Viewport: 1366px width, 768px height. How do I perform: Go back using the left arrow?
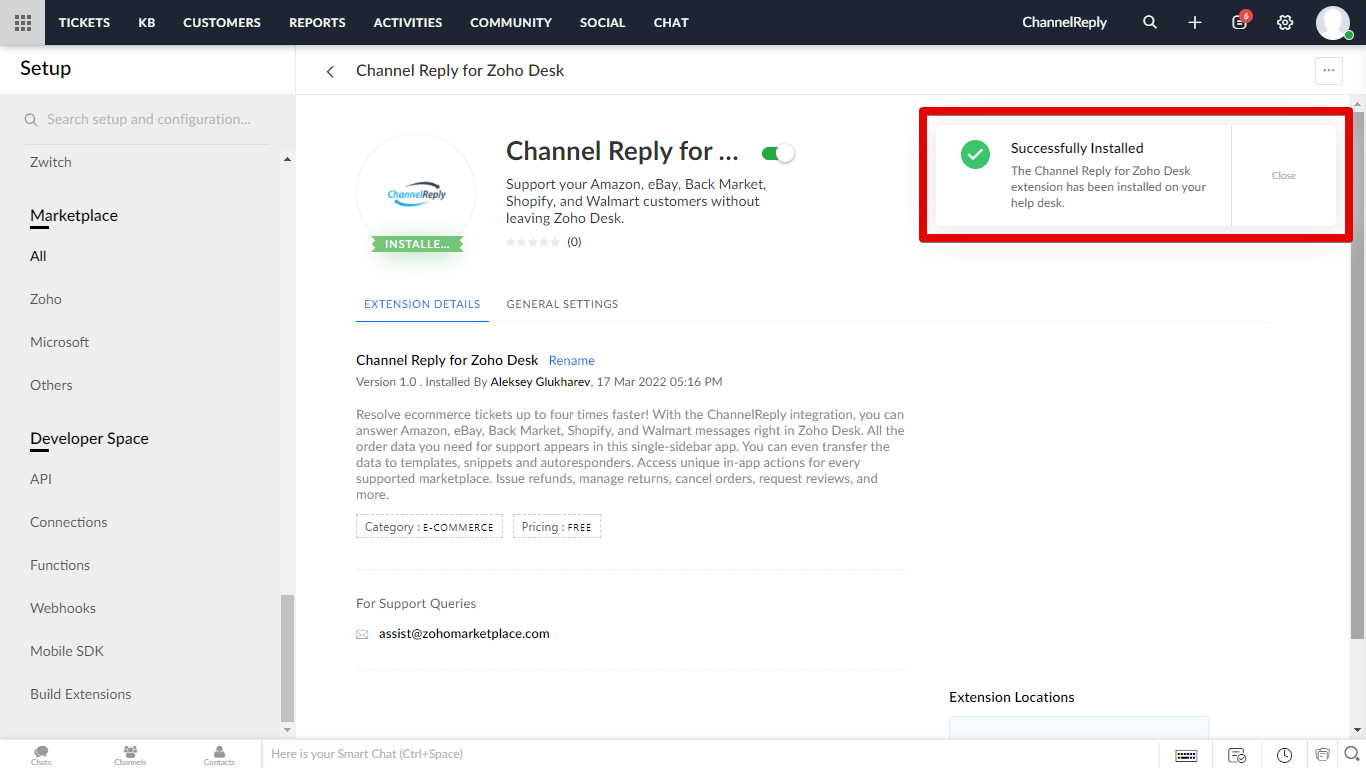point(330,71)
